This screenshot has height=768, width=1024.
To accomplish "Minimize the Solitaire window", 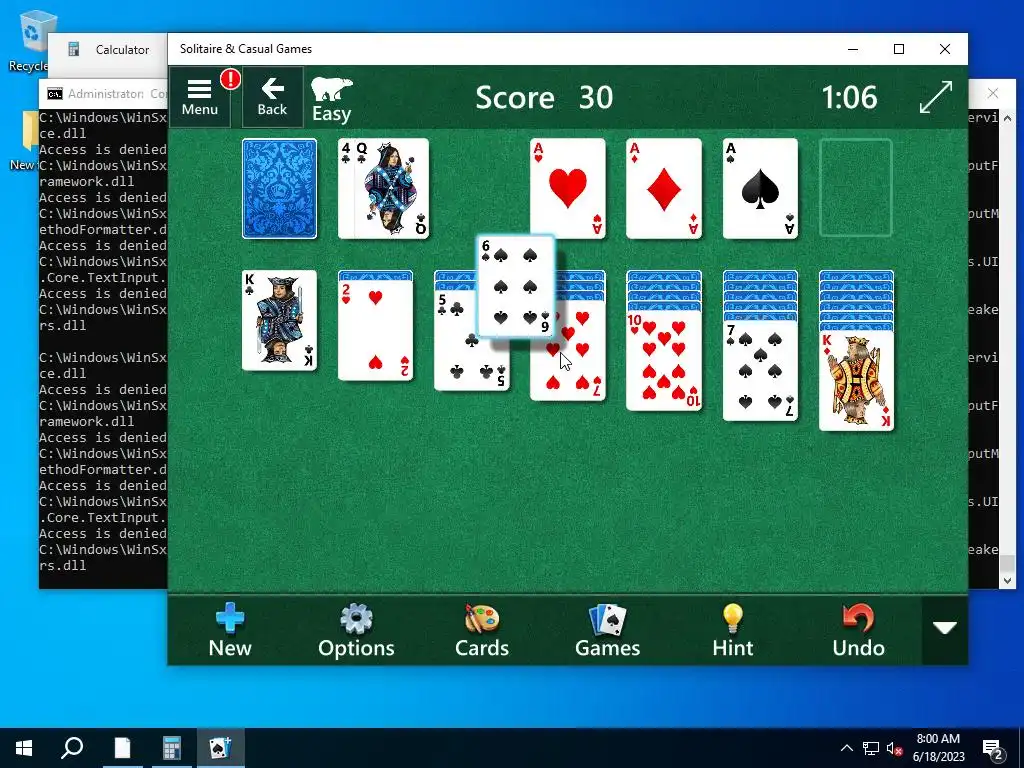I will 853,49.
